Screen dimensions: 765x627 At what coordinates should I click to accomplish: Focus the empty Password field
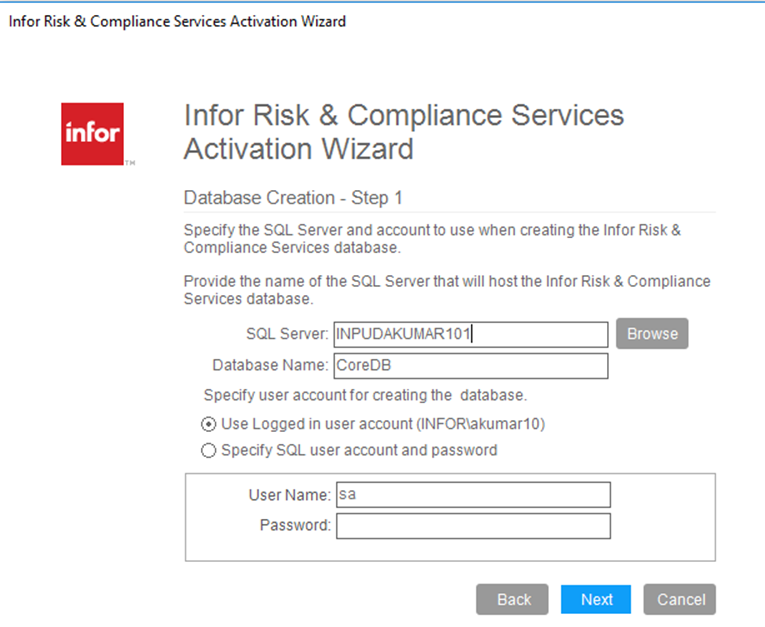(472, 526)
